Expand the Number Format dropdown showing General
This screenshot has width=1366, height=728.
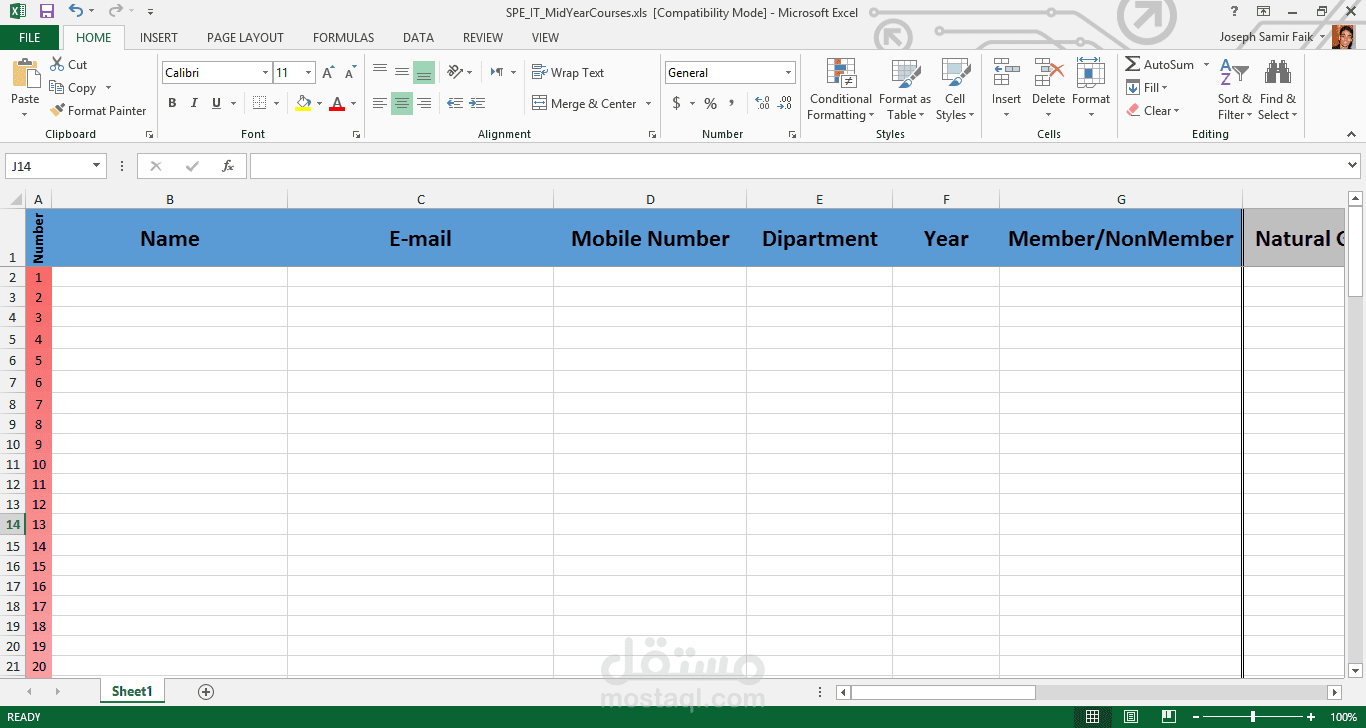(787, 72)
